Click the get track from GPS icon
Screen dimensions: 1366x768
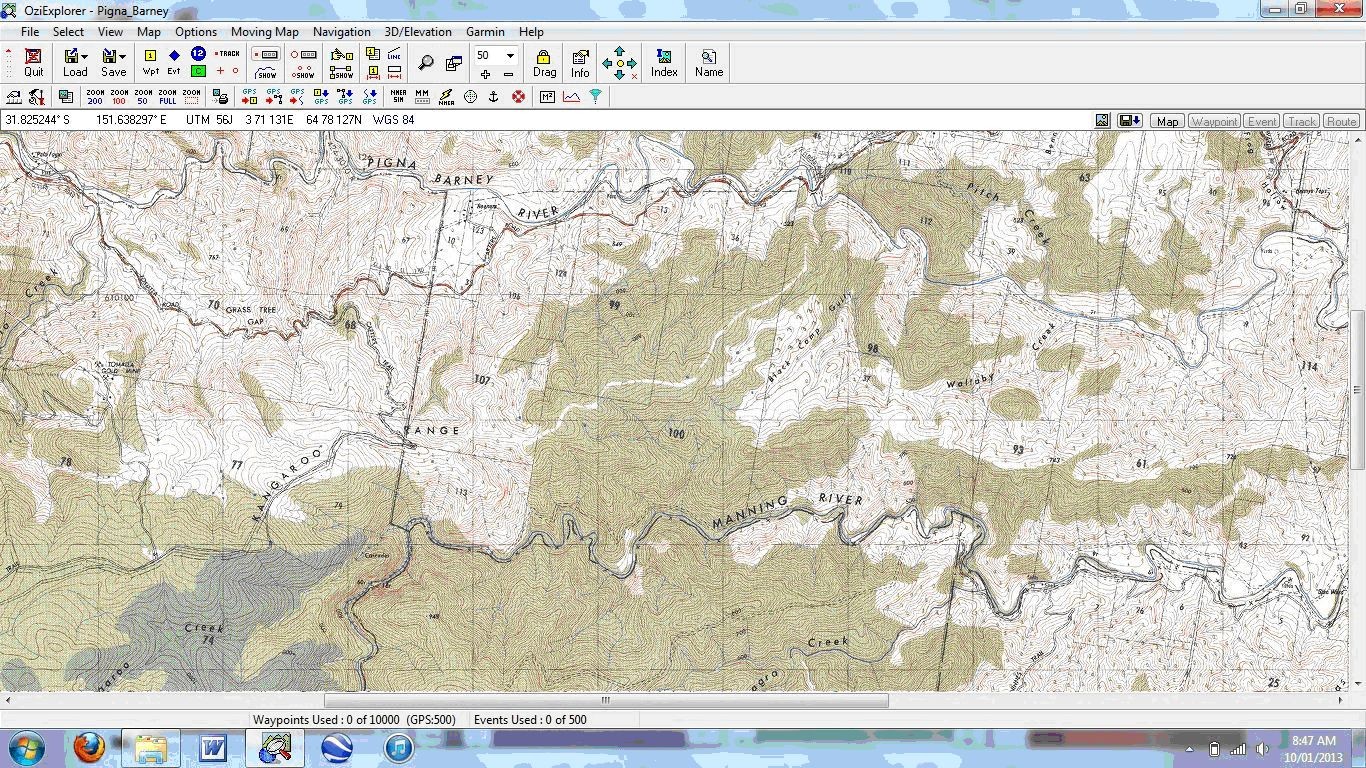tap(369, 97)
